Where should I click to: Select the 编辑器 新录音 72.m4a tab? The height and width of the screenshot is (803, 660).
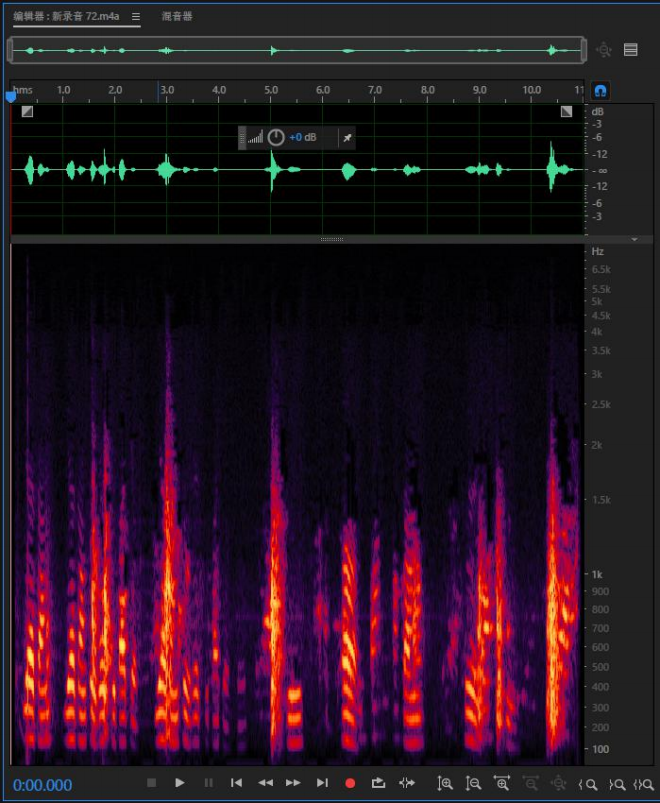pos(67,16)
